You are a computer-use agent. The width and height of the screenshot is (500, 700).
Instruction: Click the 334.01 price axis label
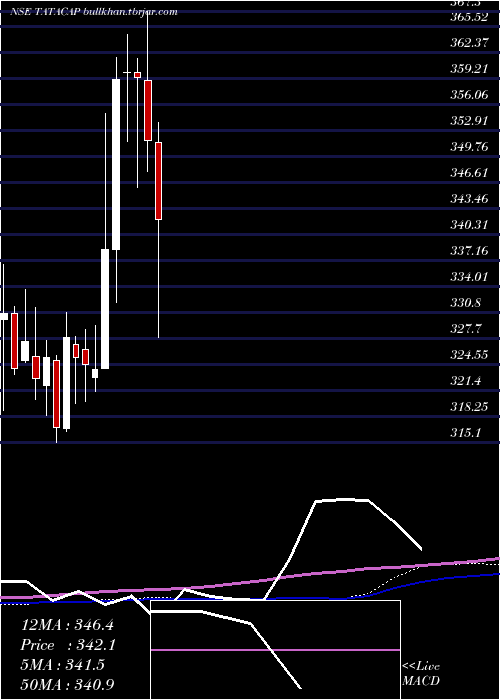470,277
